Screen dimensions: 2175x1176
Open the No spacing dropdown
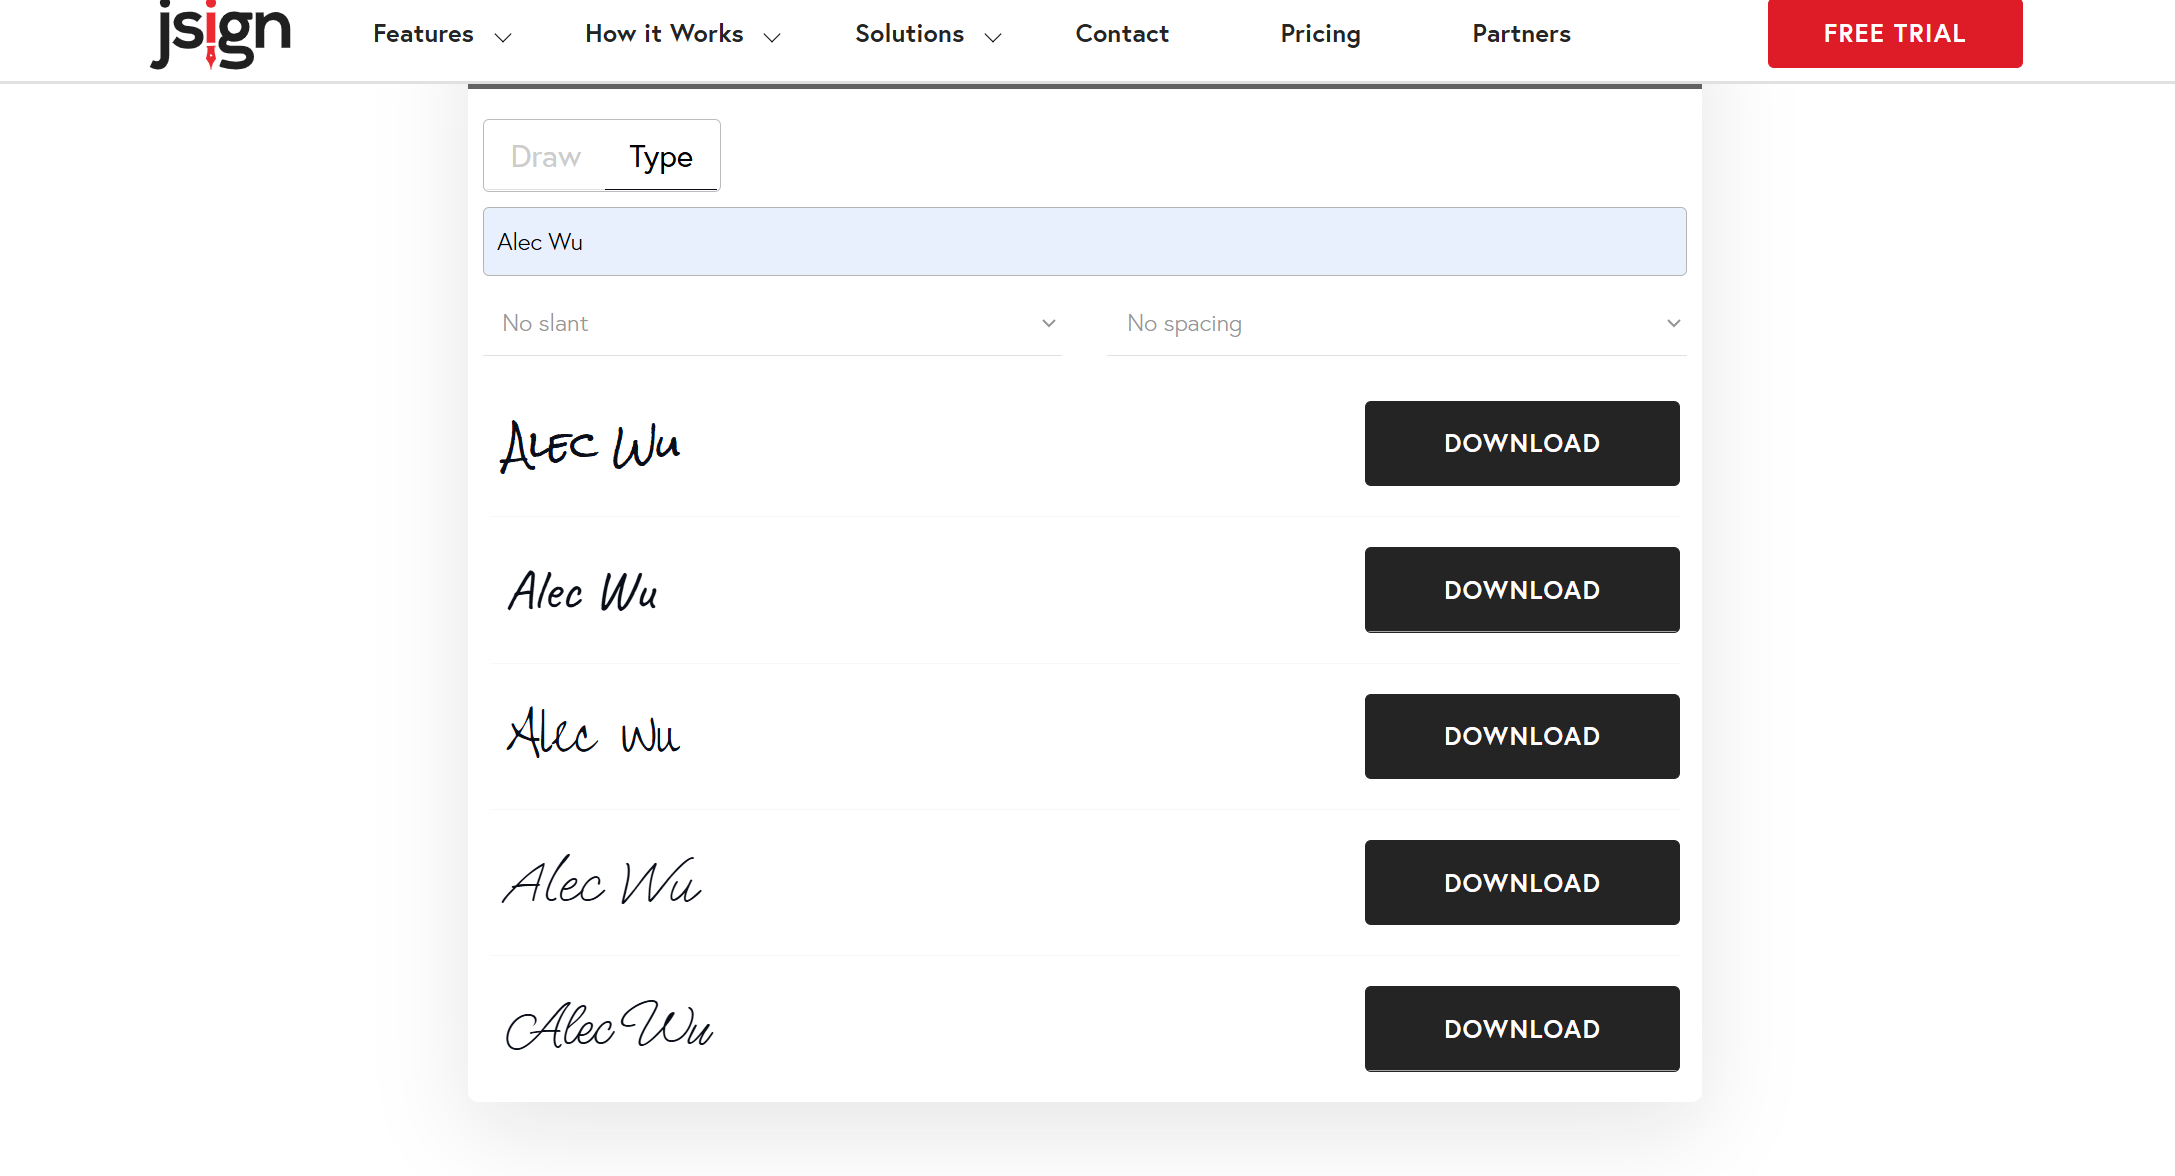[x=1396, y=323]
